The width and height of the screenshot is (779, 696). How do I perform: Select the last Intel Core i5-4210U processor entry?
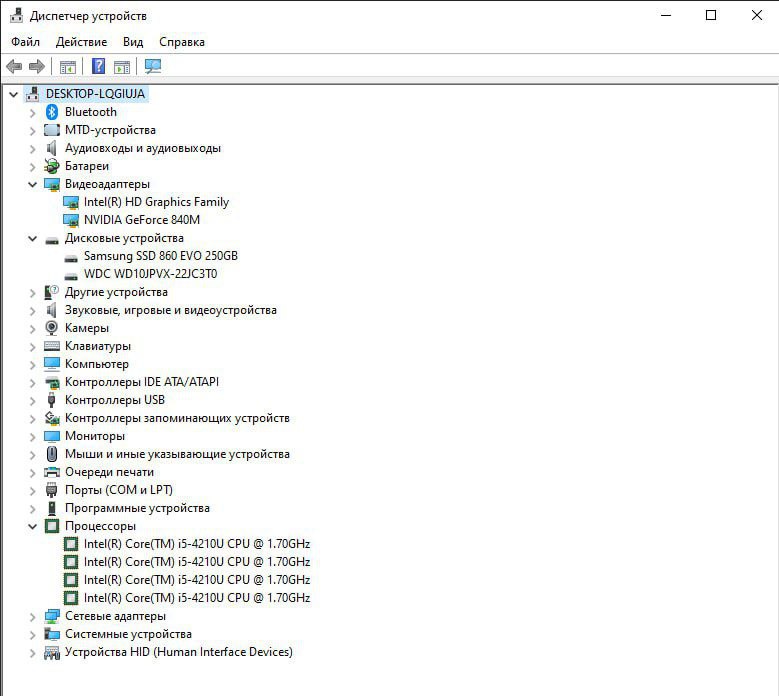coord(197,598)
